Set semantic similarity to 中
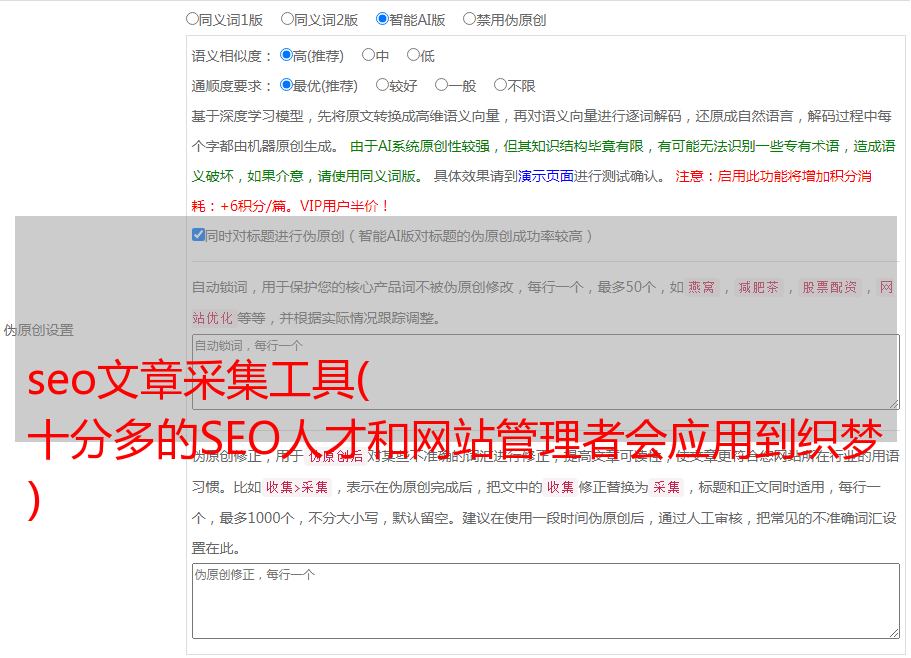Screen dimensions: 911x658 pos(368,55)
